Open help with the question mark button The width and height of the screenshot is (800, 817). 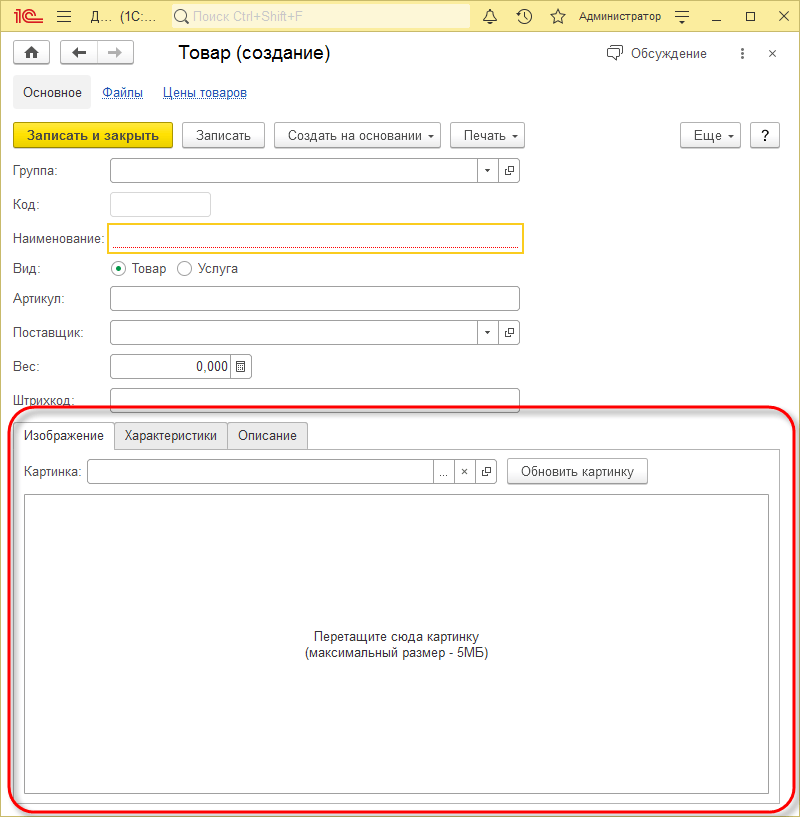pyautogui.click(x=765, y=135)
